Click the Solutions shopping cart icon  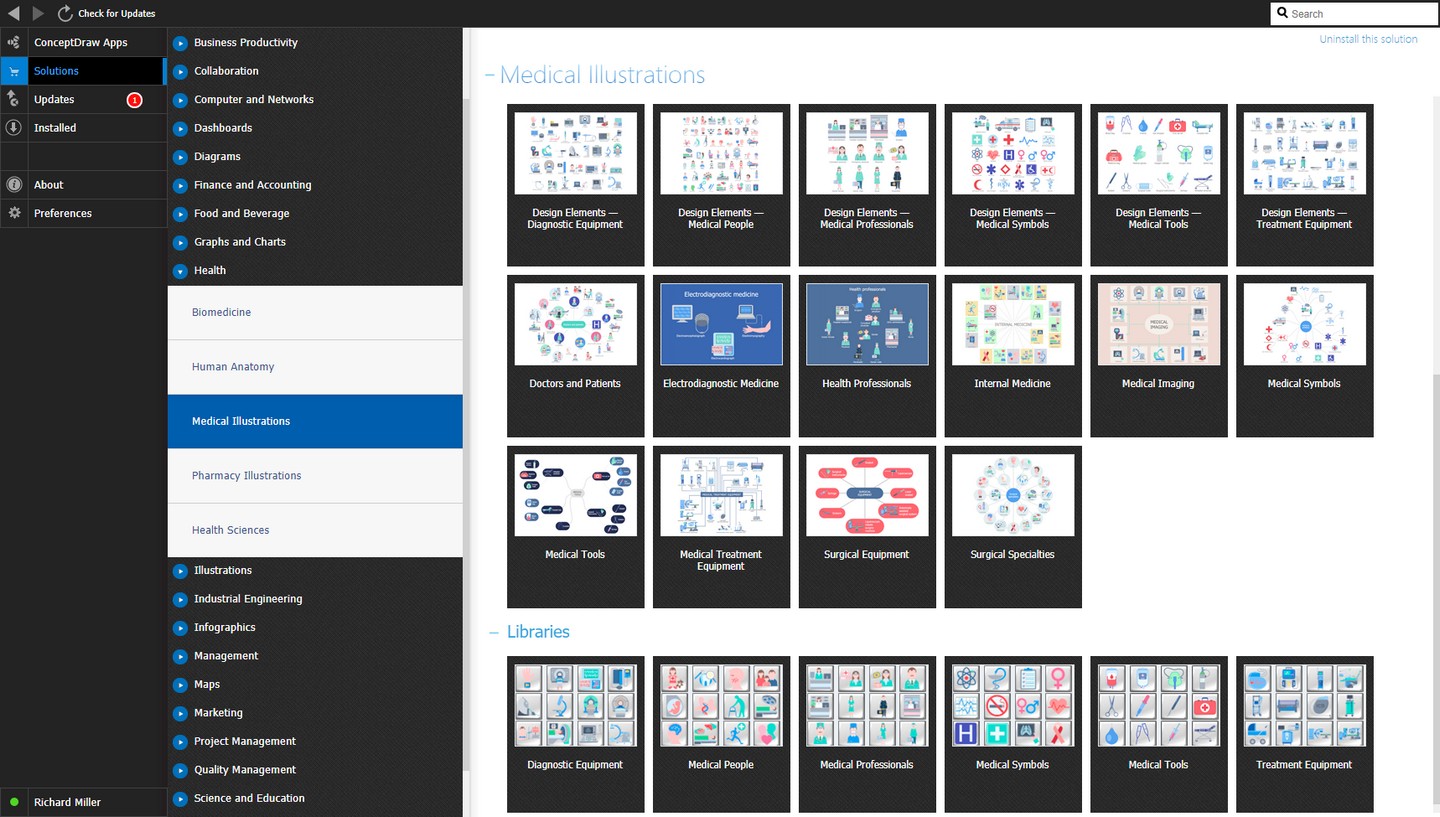click(14, 71)
